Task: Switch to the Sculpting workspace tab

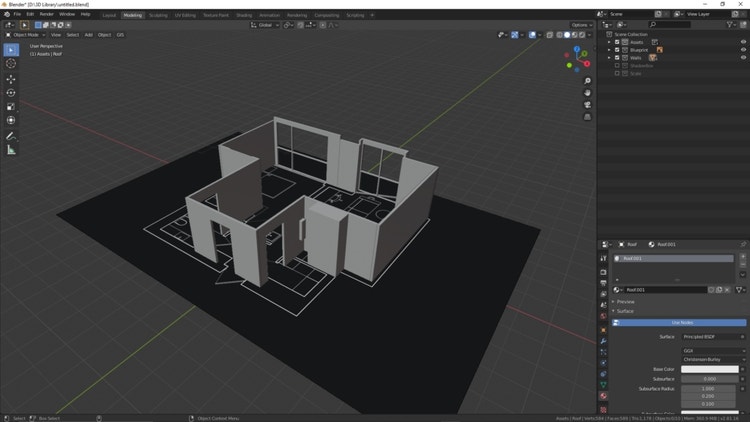Action: (158, 15)
